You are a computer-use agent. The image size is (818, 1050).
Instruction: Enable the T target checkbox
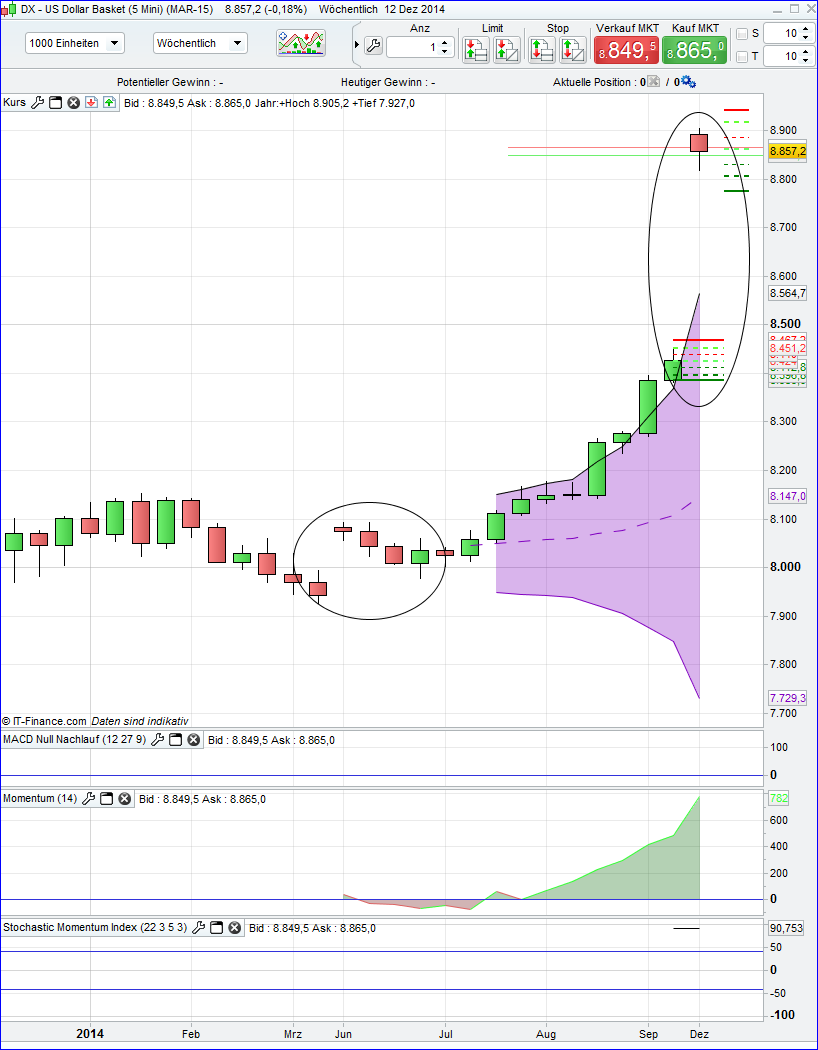point(742,56)
